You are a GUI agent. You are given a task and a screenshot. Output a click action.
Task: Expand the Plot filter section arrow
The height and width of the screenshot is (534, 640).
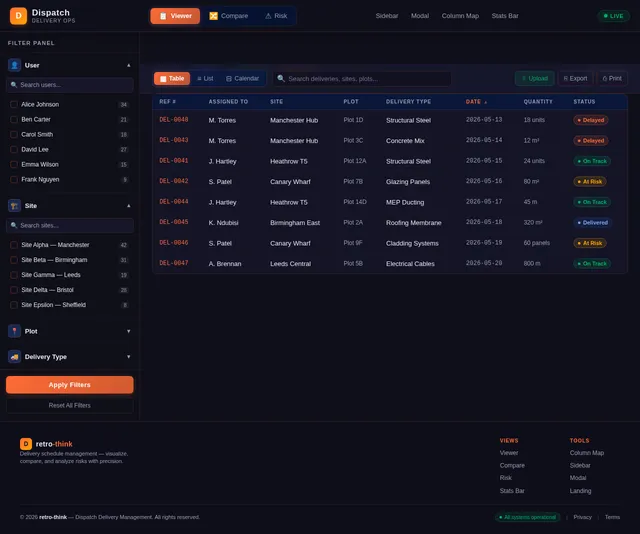129,331
